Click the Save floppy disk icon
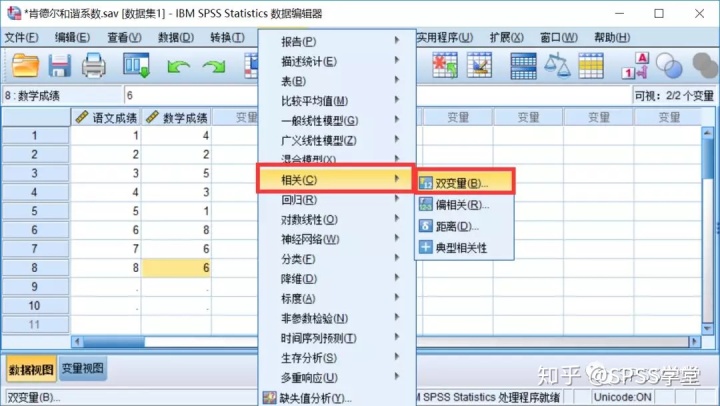The width and height of the screenshot is (720, 406). click(x=60, y=65)
